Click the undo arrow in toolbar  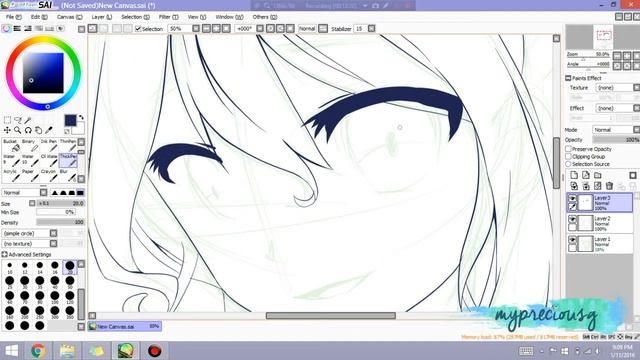click(93, 29)
